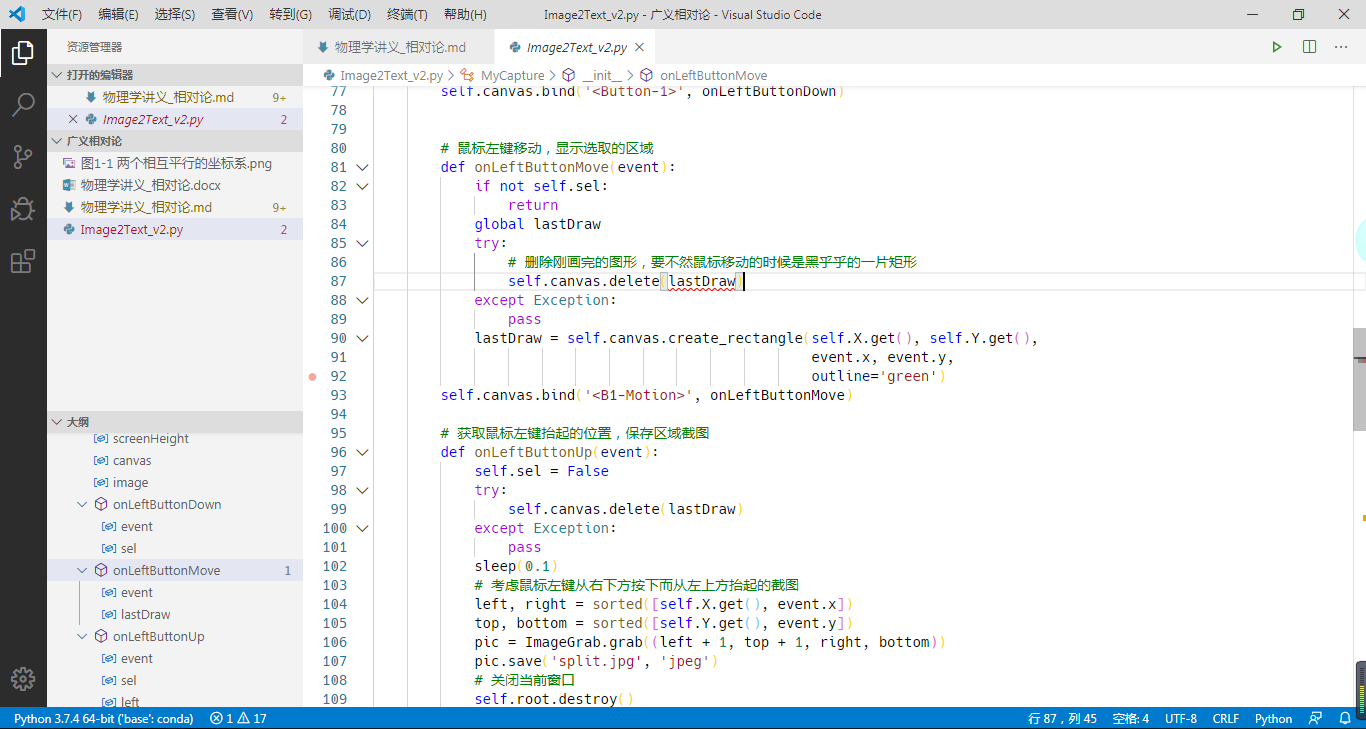
Task: Open Source Control view in activity bar
Action: tap(23, 156)
